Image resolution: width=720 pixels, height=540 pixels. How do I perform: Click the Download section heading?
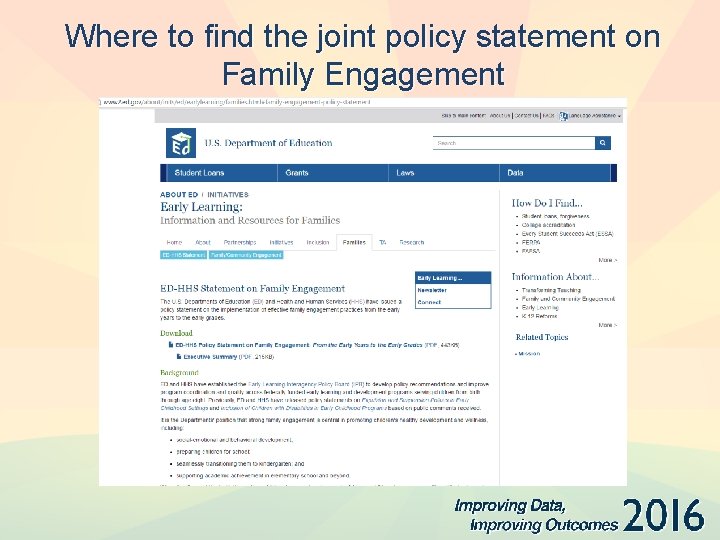176,333
